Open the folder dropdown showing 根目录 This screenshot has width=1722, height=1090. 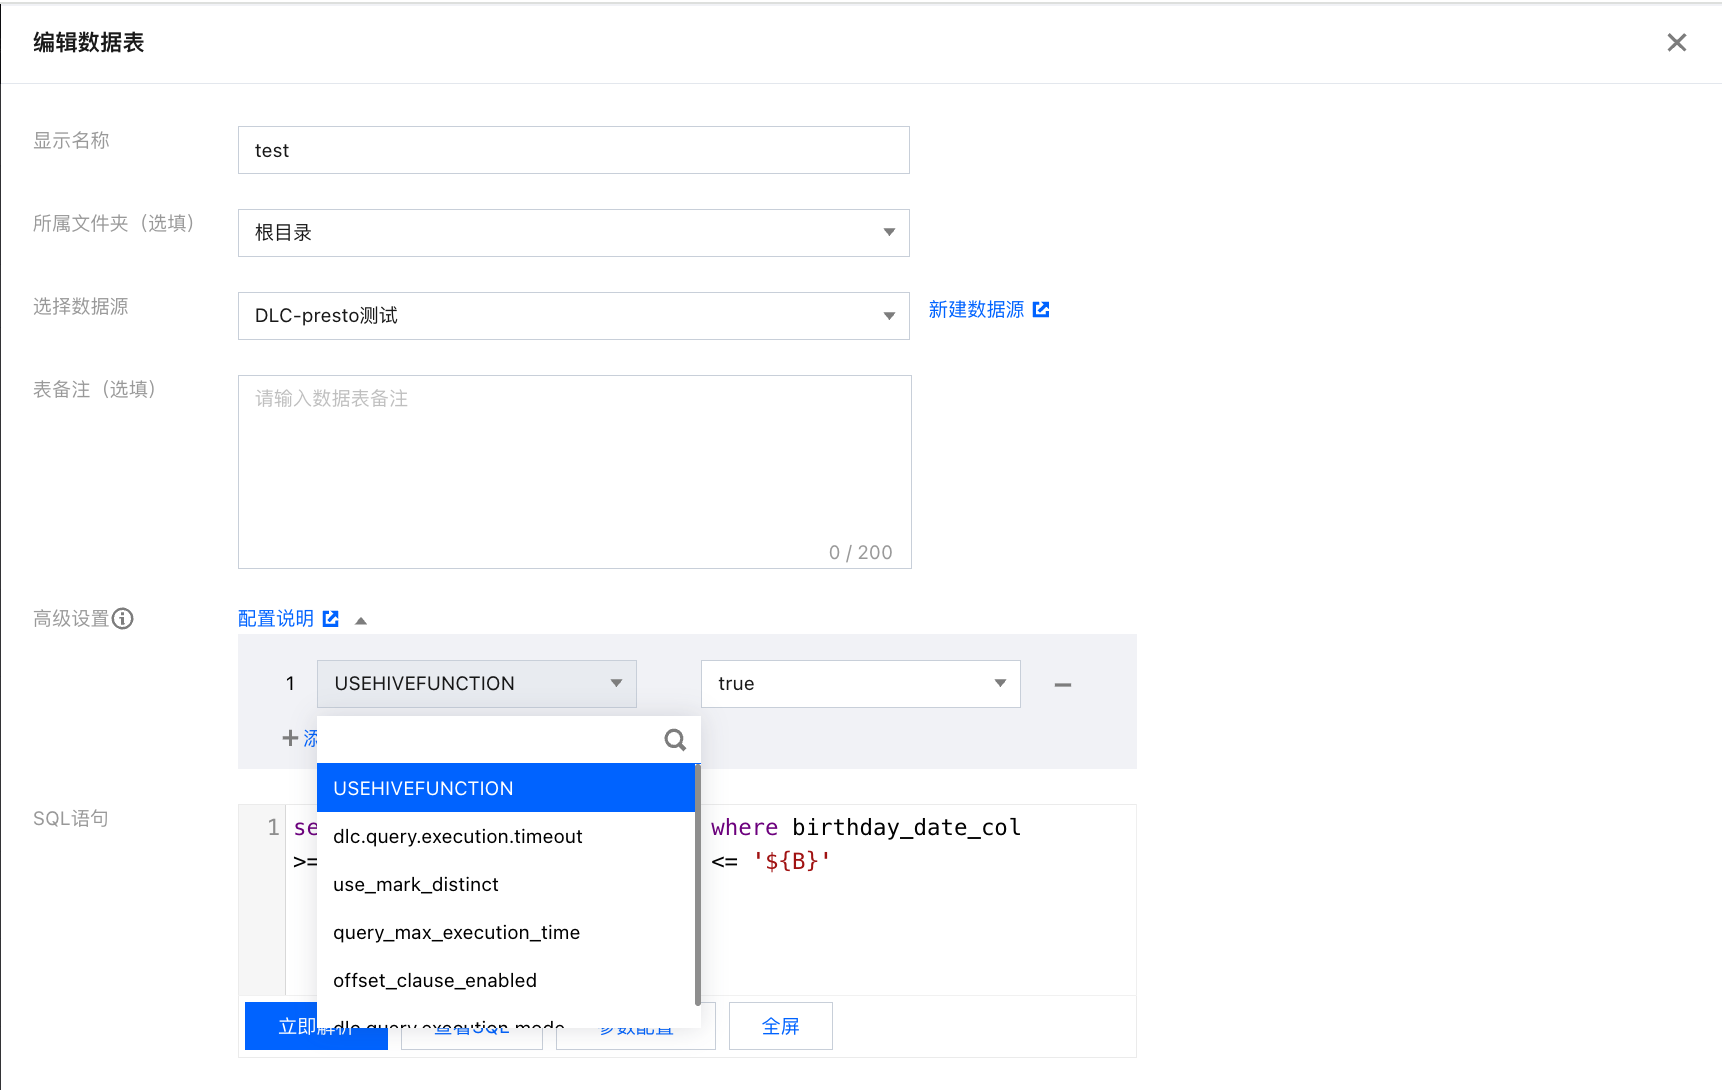coord(573,233)
